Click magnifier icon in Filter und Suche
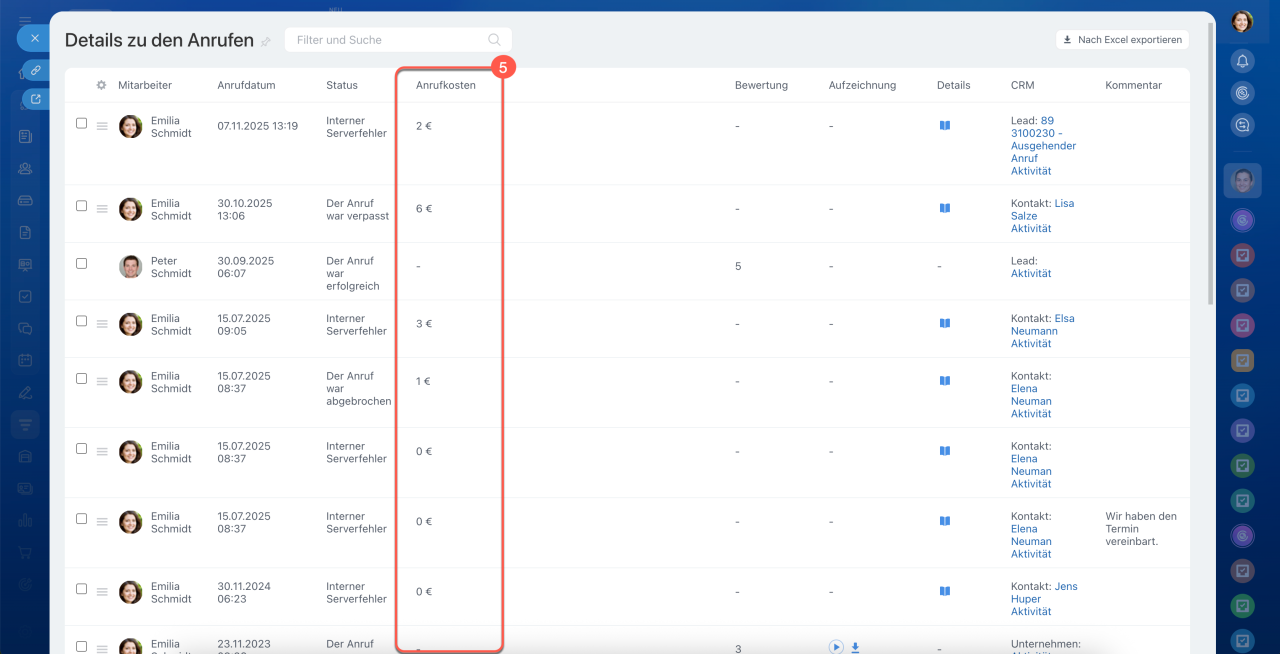Viewport: 1280px width, 654px height. pyautogui.click(x=494, y=40)
